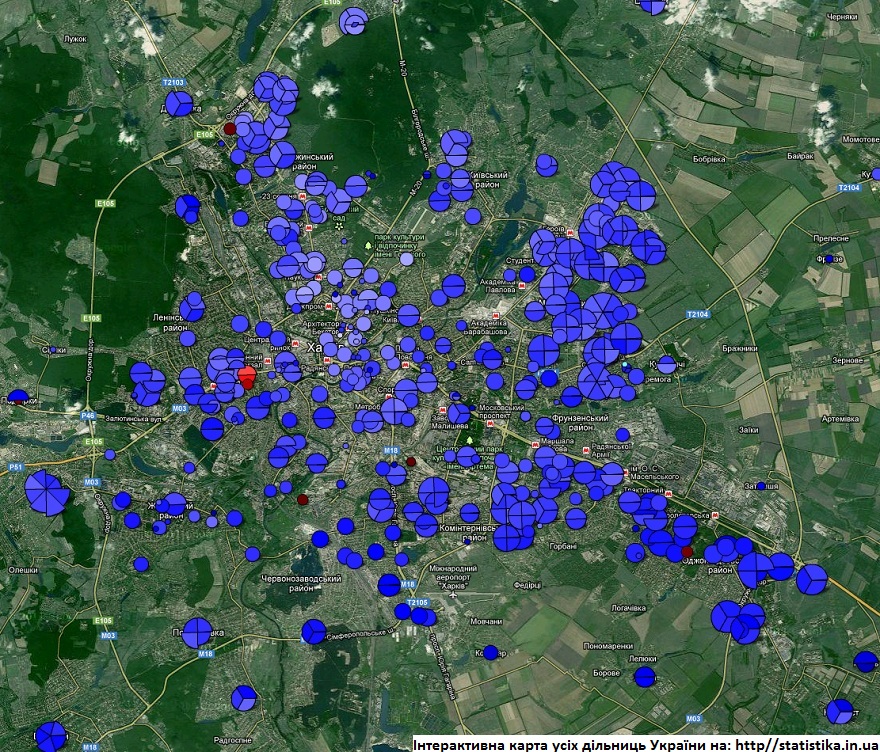Click the T2104 road label near Бражники
This screenshot has width=880, height=752.
click(x=697, y=314)
